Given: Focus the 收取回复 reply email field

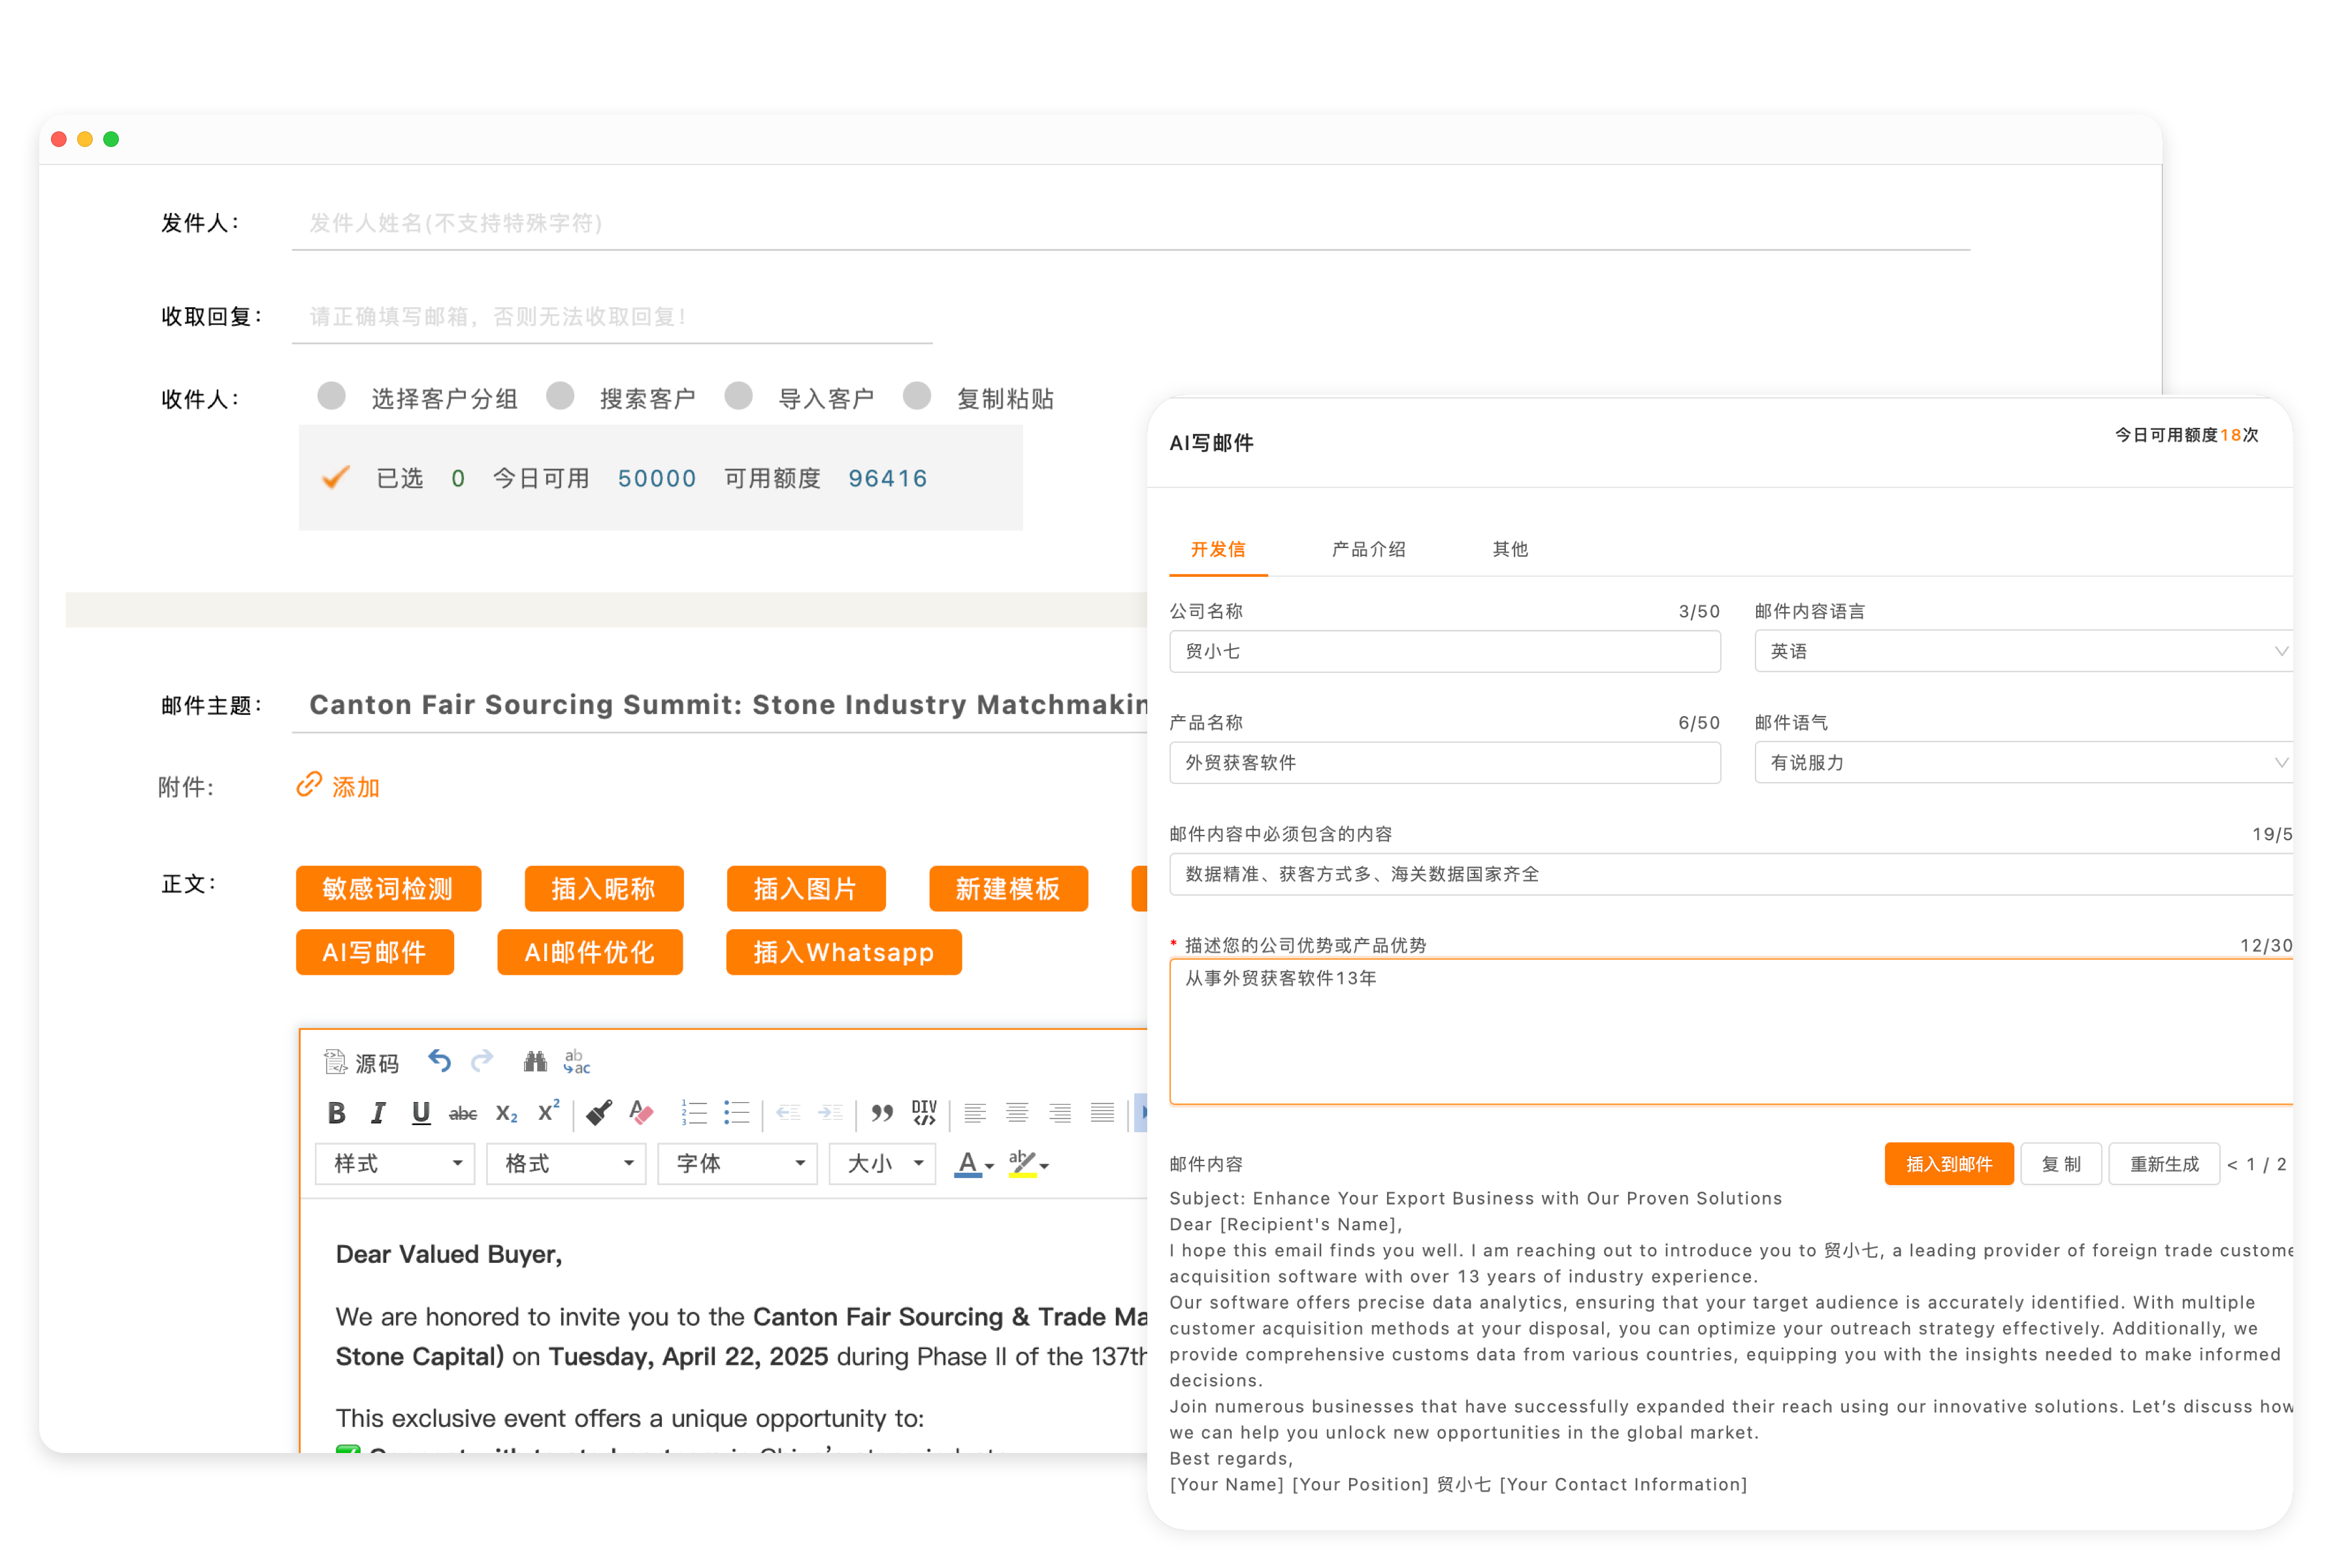Looking at the screenshot, I should [612, 316].
